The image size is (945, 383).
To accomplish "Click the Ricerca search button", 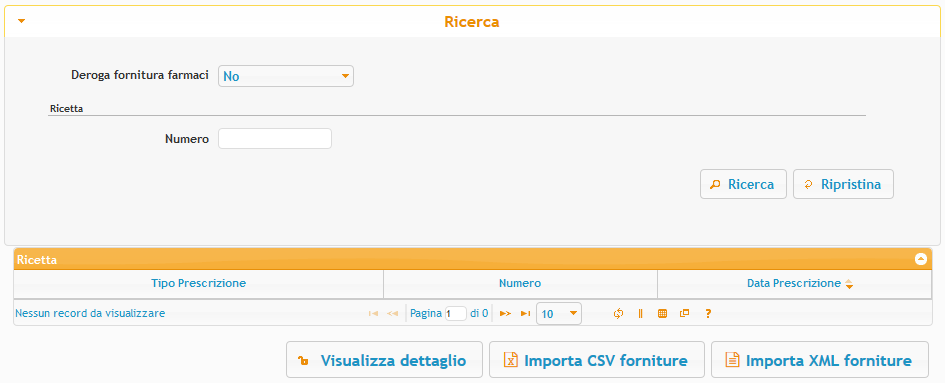I will click(x=743, y=184).
